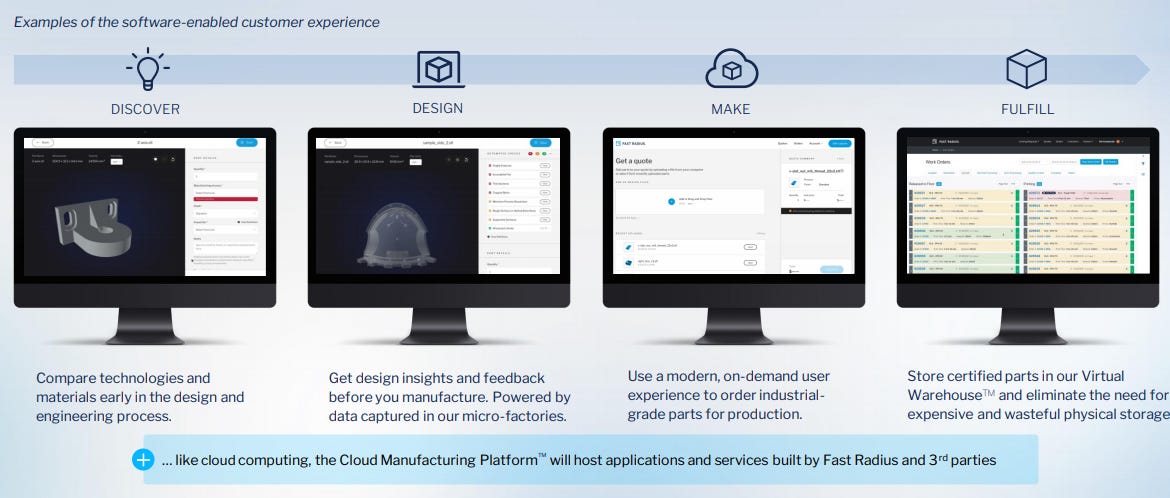Viewport: 1170px width, 498px height.
Task: Click the blue plus icon beside cloud computing text
Action: coord(143,459)
